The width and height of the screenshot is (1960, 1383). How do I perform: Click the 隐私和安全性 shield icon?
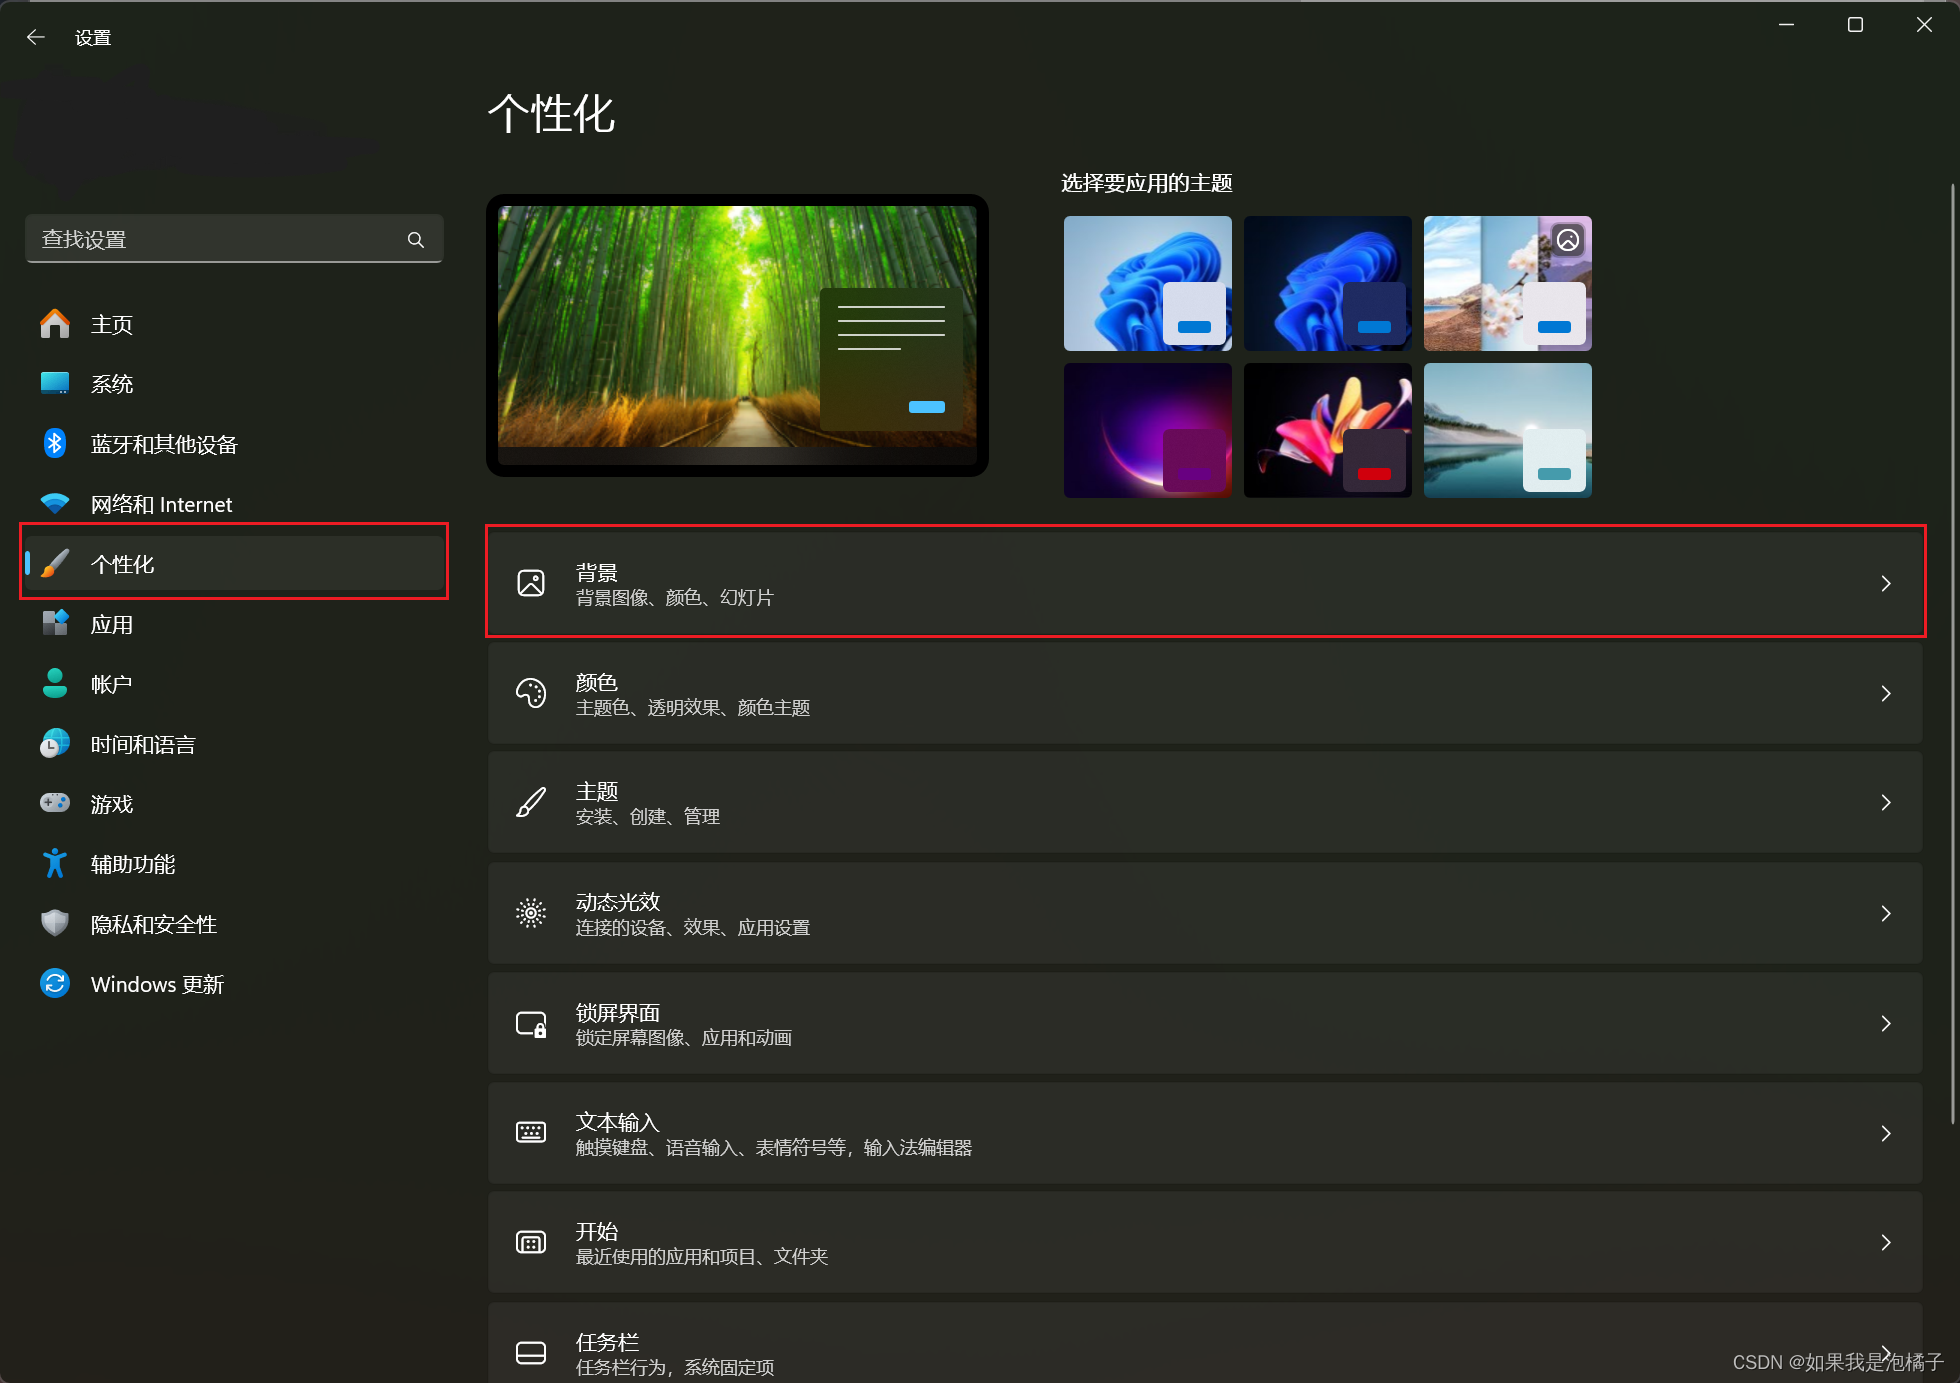[x=55, y=923]
